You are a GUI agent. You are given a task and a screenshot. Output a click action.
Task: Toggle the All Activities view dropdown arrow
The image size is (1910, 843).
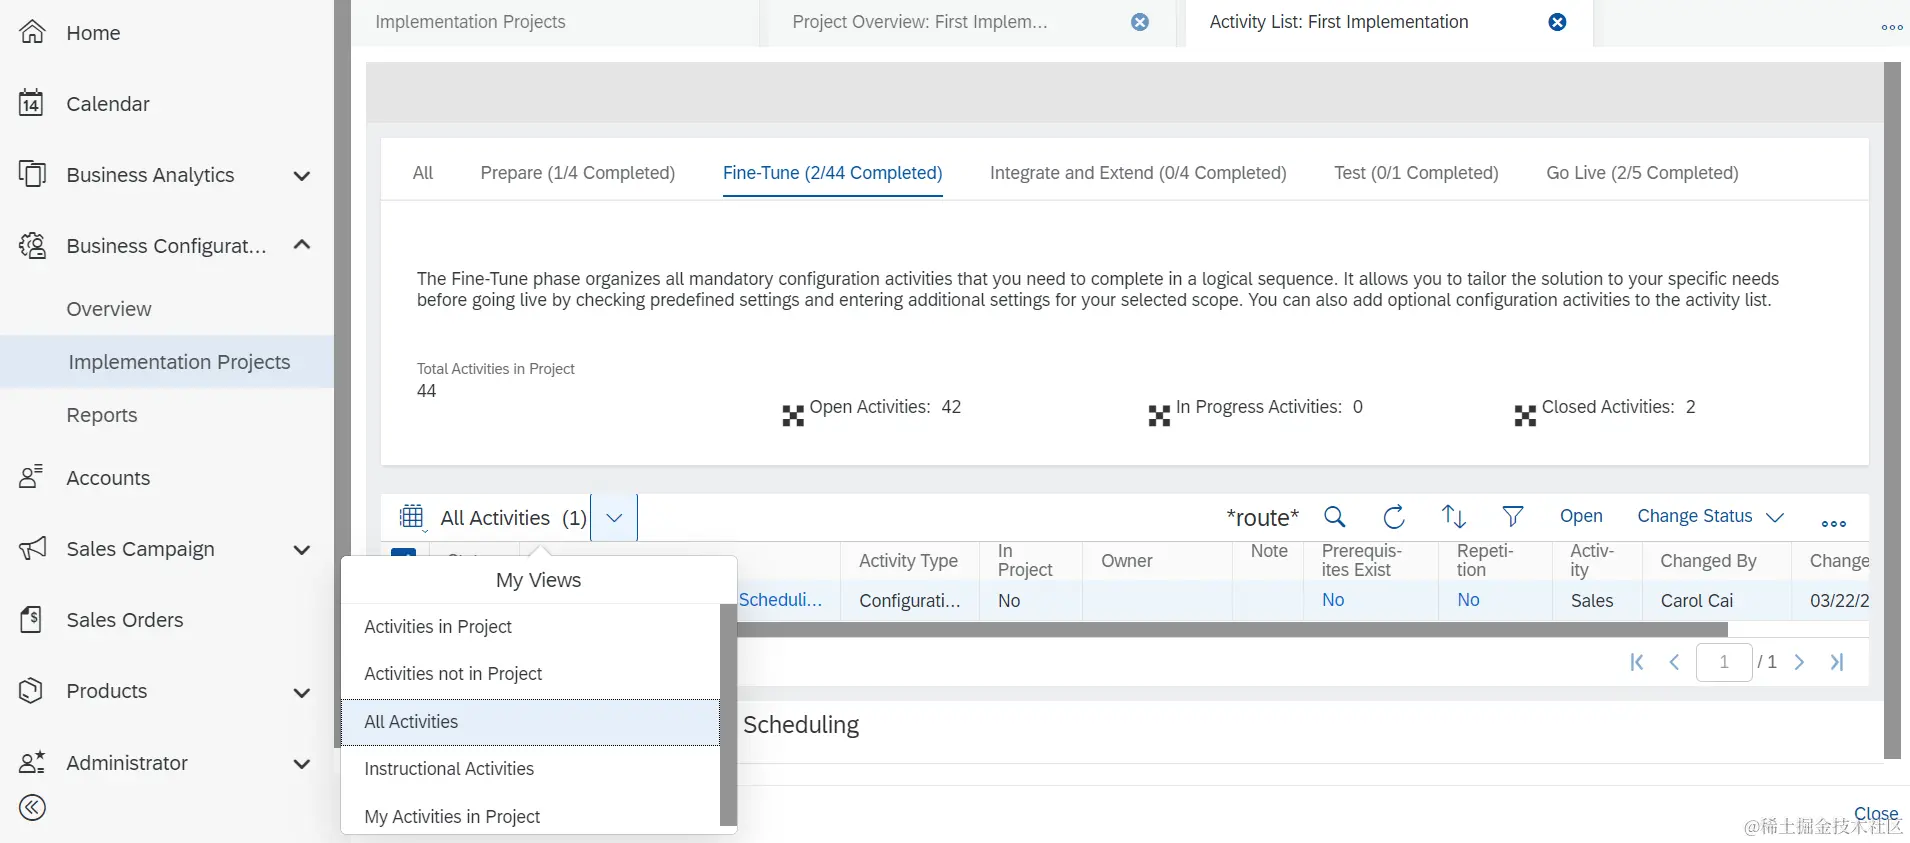pyautogui.click(x=614, y=518)
